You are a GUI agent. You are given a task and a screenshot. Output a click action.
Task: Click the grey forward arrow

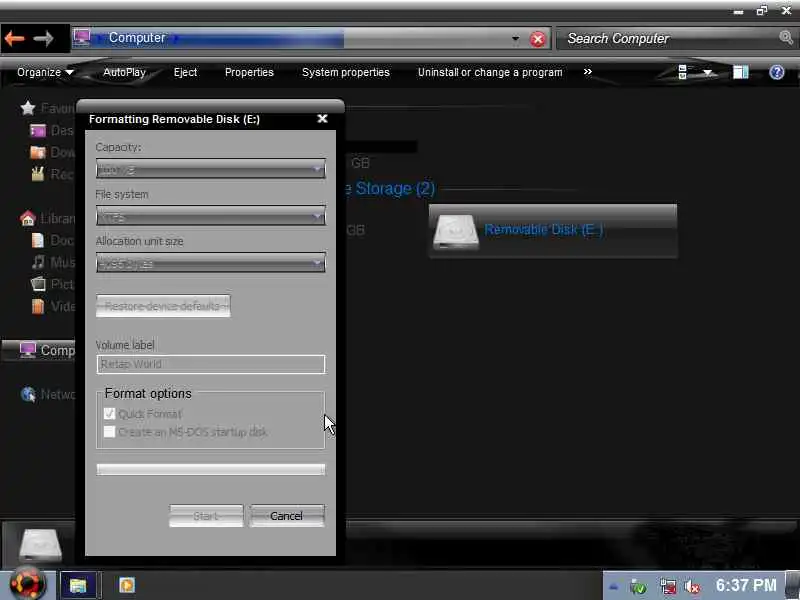point(44,38)
